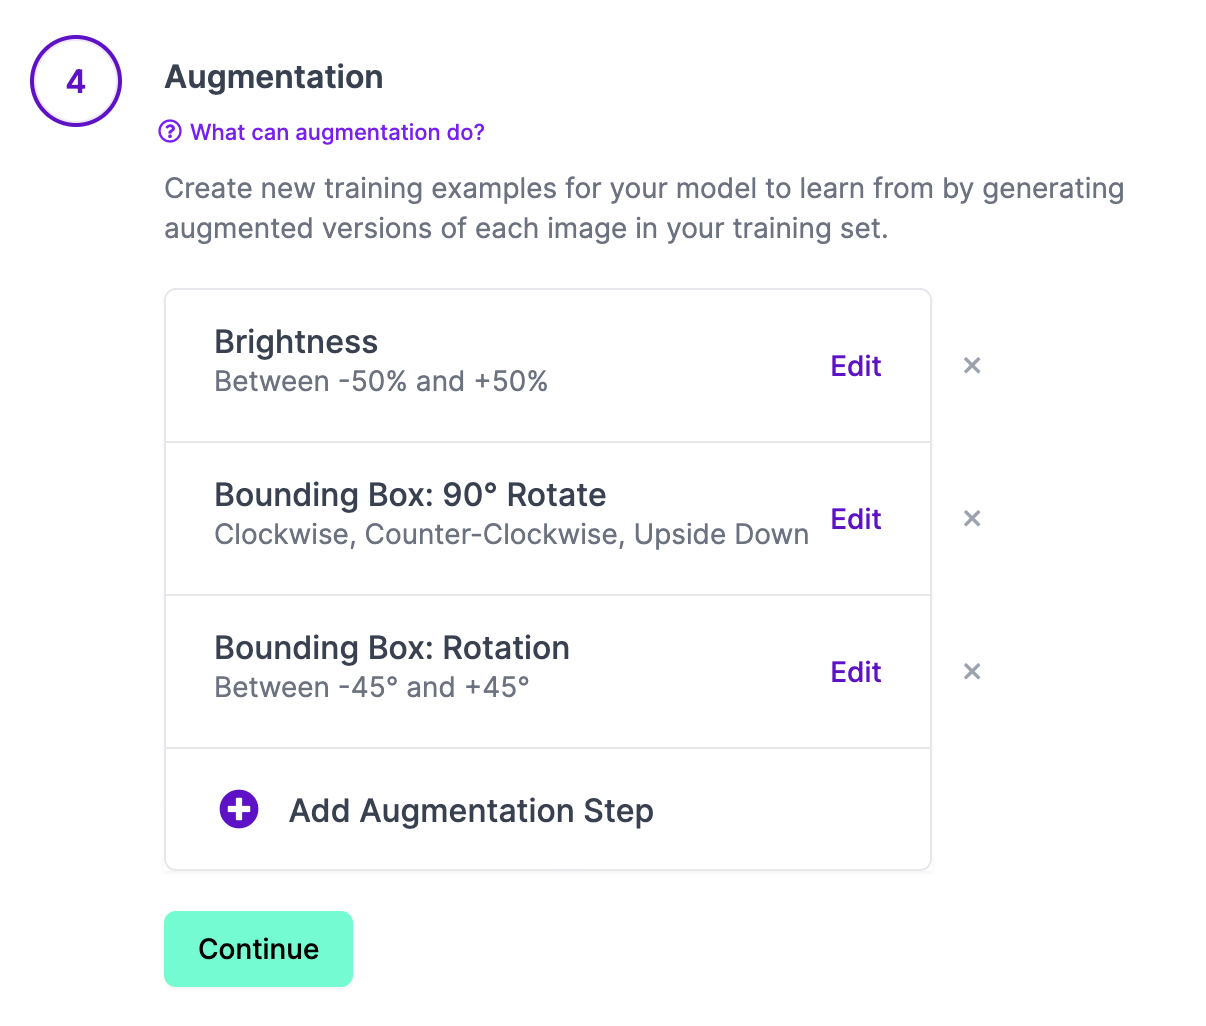Image resolution: width=1206 pixels, height=1026 pixels.
Task: Click the Add Augmentation Step label
Action: 471,811
